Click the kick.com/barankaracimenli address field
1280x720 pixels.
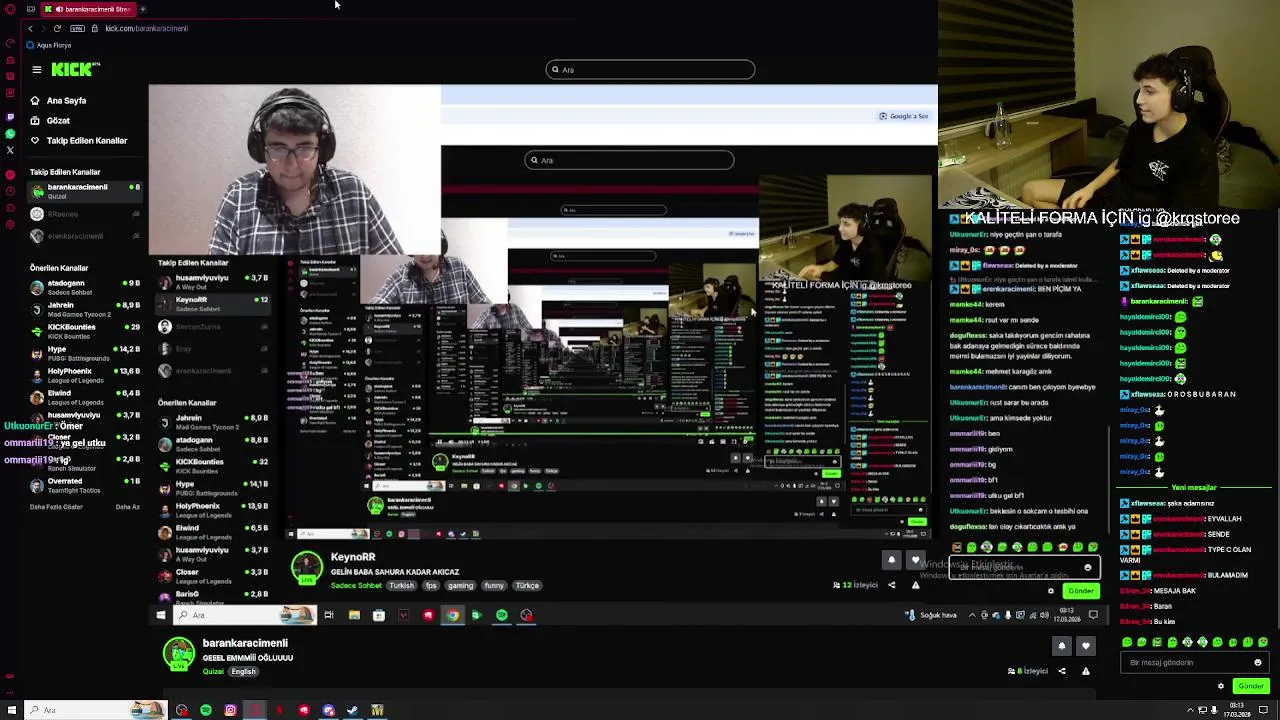tap(146, 28)
